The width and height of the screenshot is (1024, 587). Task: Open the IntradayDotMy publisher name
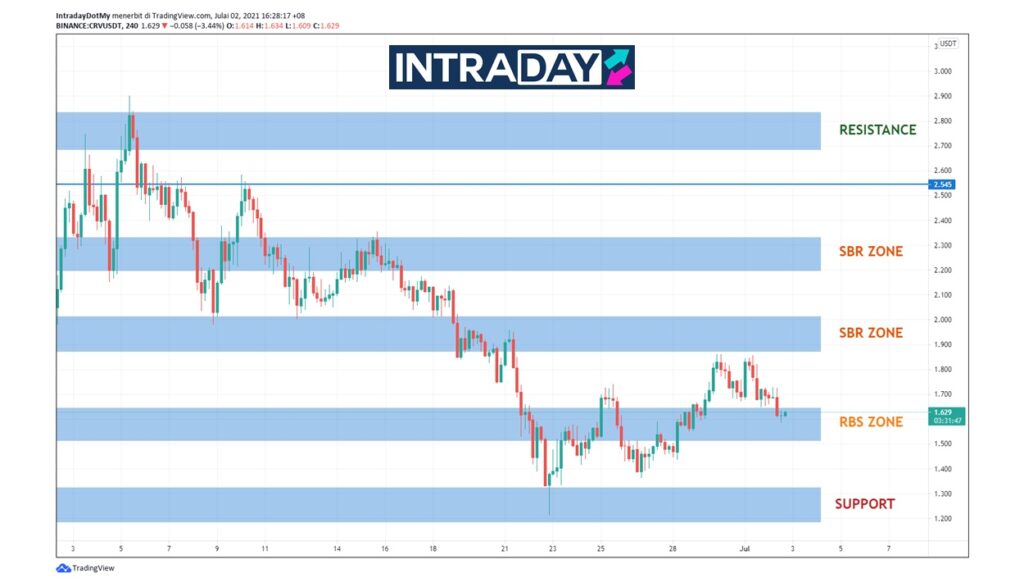tap(83, 15)
